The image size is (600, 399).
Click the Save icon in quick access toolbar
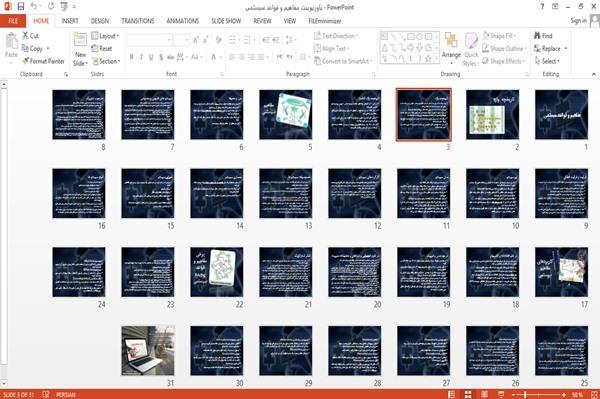[21, 7]
